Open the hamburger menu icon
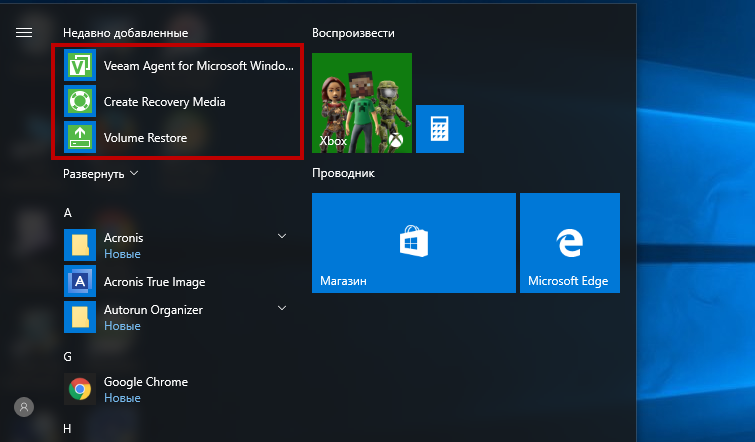 24,33
